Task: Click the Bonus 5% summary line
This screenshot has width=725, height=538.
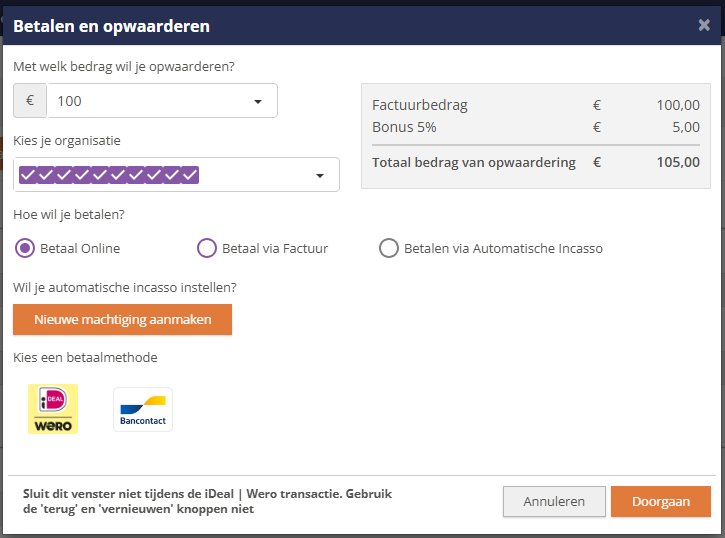Action: [404, 127]
